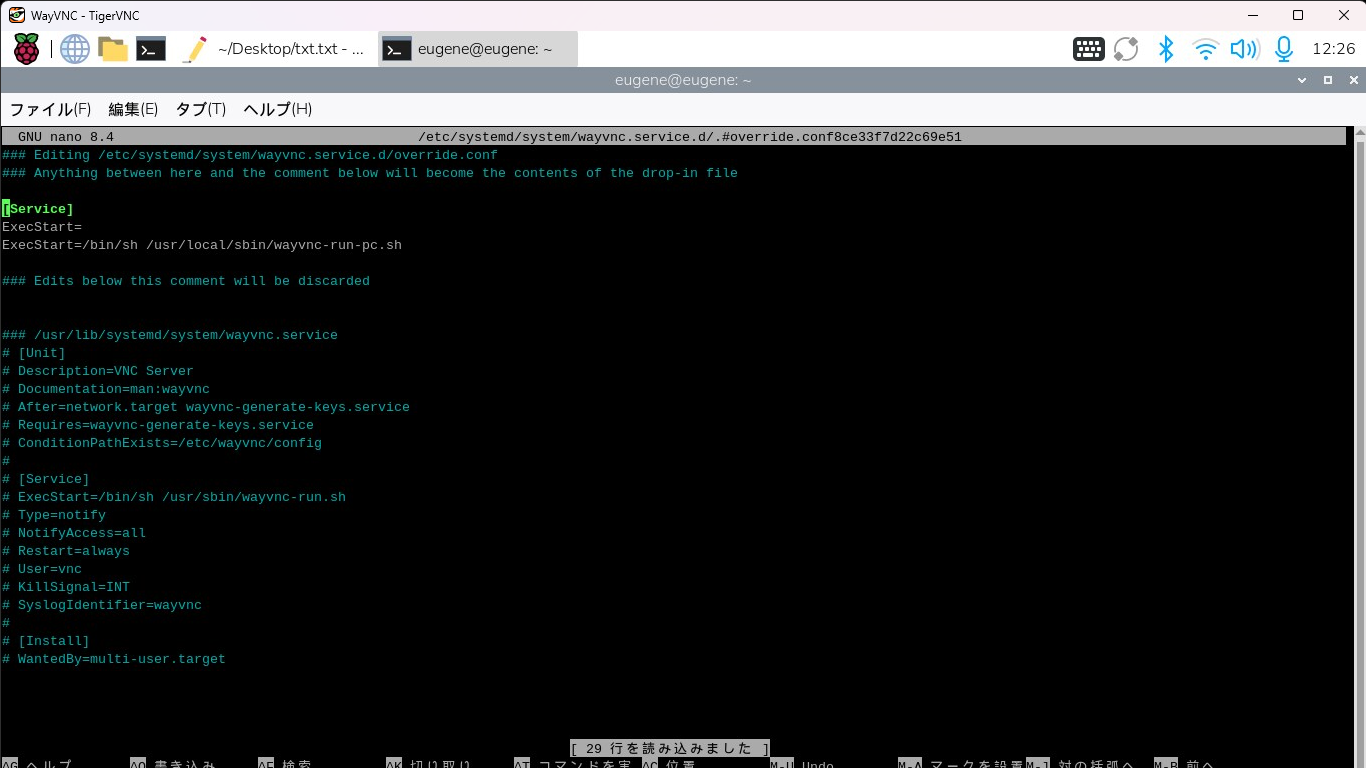Click the "# After=network.target" line
Screen dimensions: 1366x768
[x=206, y=407]
